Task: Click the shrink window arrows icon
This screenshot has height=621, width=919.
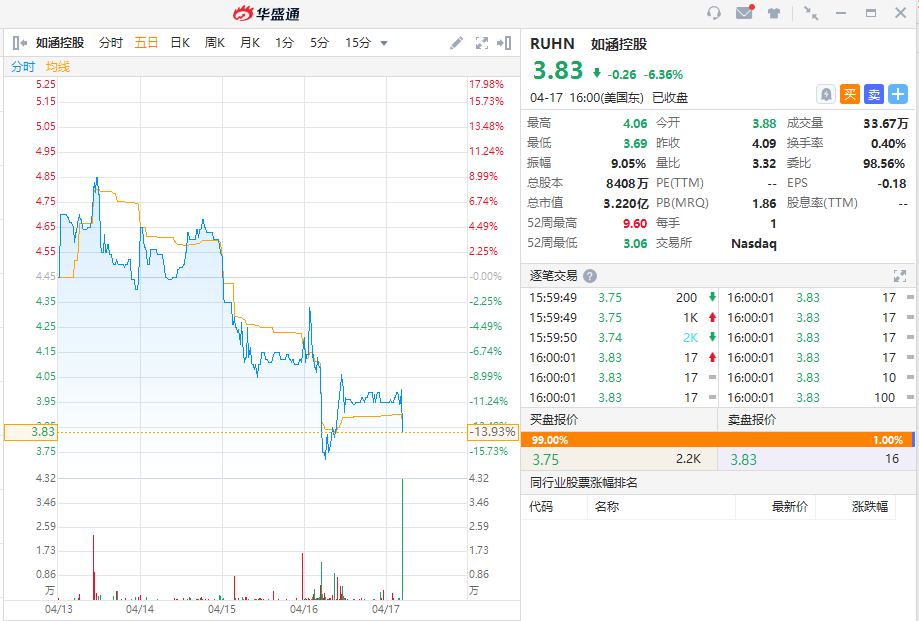Action: coord(811,13)
